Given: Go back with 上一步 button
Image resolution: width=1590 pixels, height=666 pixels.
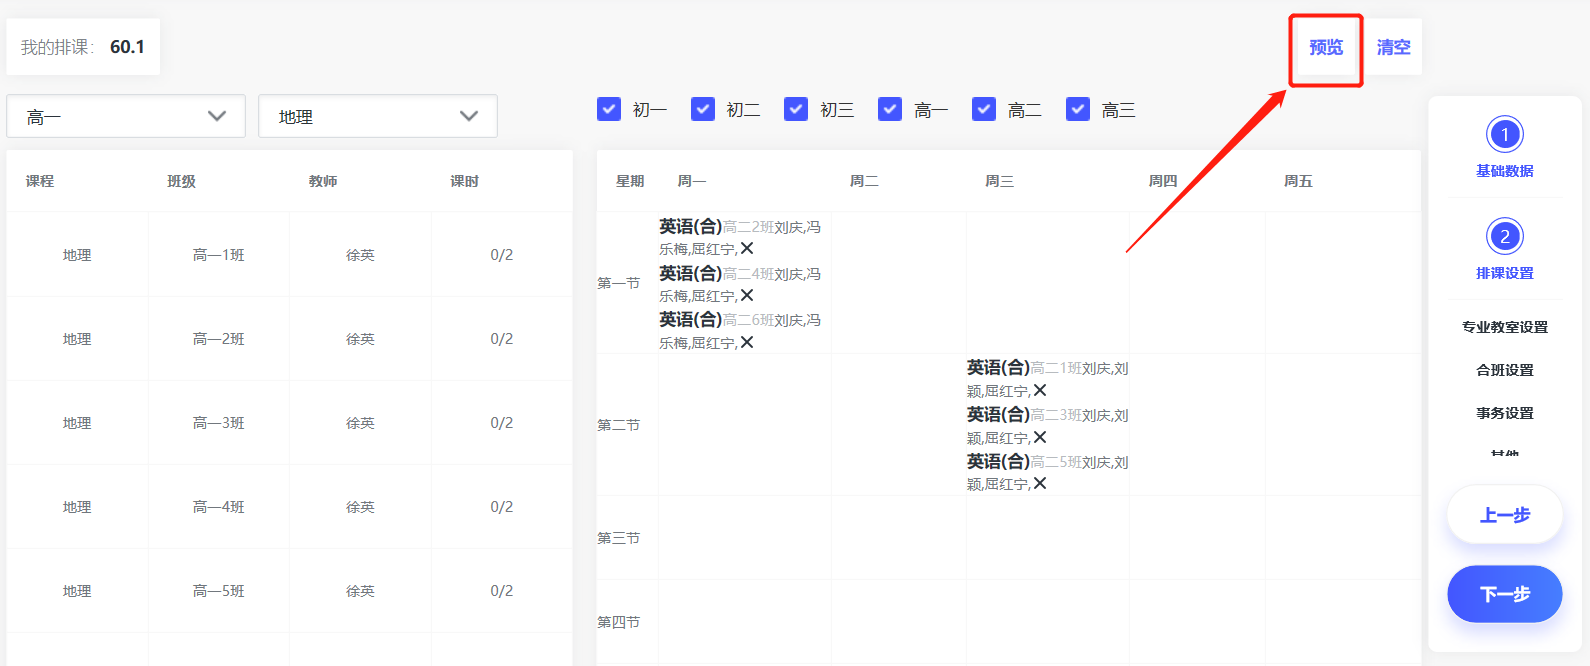Looking at the screenshot, I should 1505,515.
